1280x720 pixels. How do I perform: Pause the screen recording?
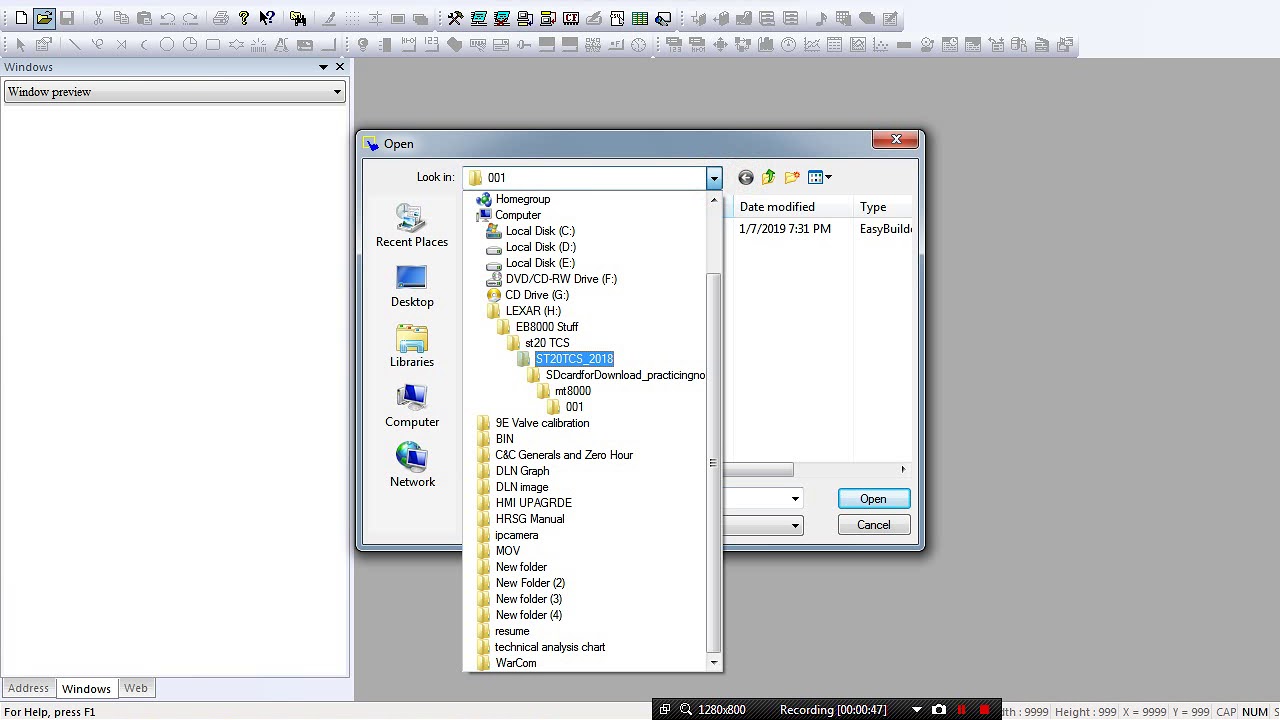[962, 710]
